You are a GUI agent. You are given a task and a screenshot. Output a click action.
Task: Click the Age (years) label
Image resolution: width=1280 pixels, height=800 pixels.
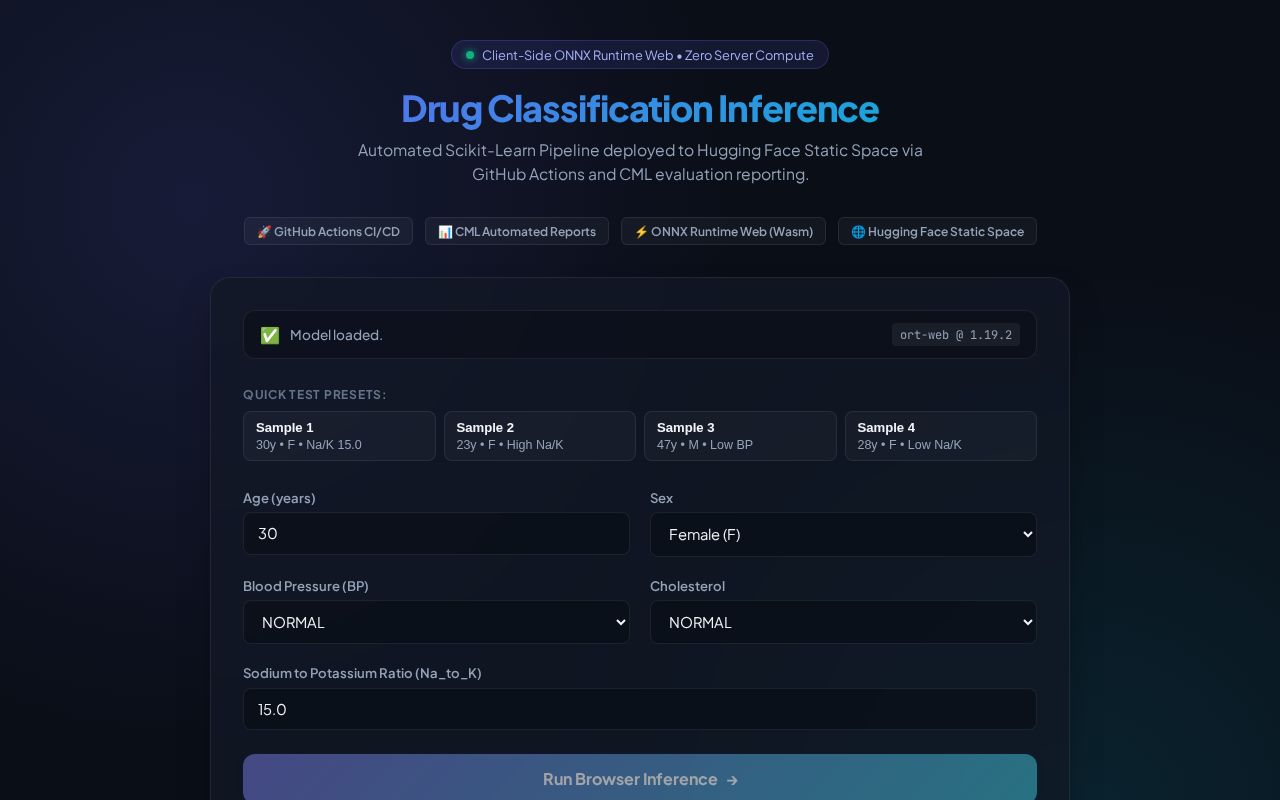tap(279, 498)
